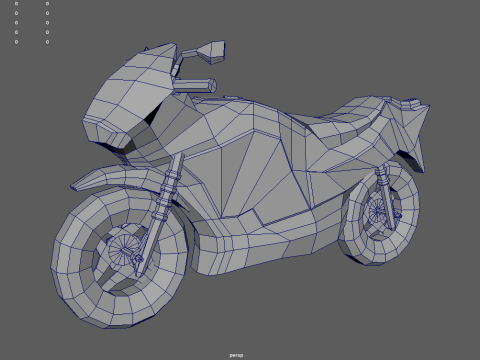Select the cylindrical handlebar grip
Screen dimensions: 480x360
click(x=195, y=85)
